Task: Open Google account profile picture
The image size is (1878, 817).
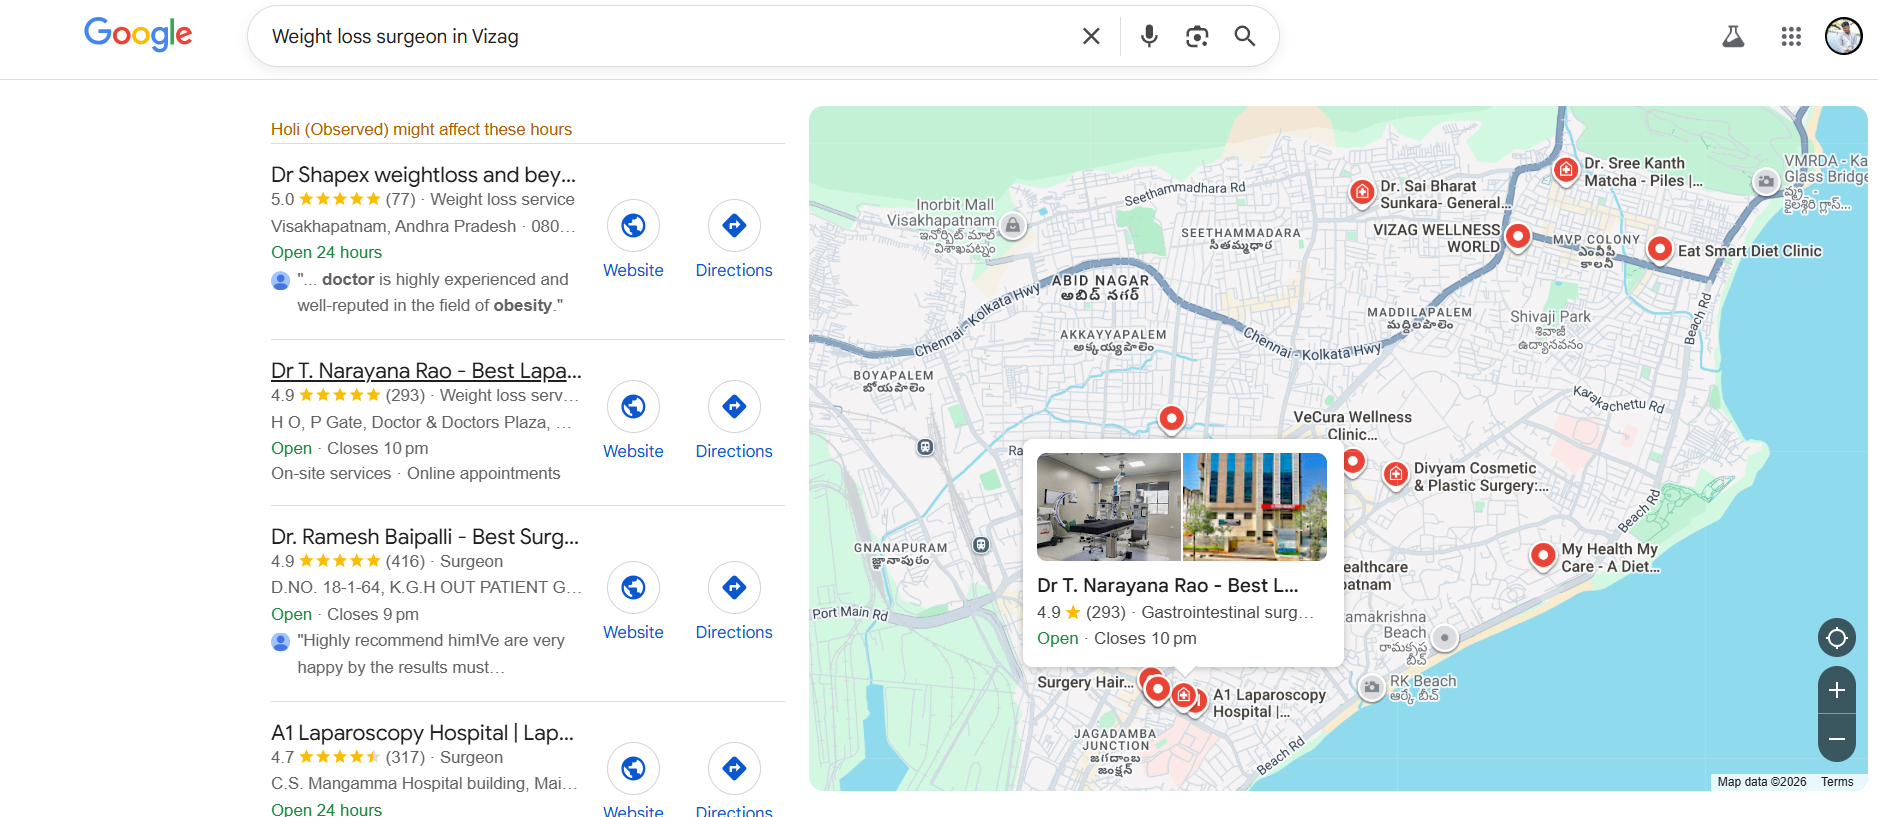Action: [1843, 37]
